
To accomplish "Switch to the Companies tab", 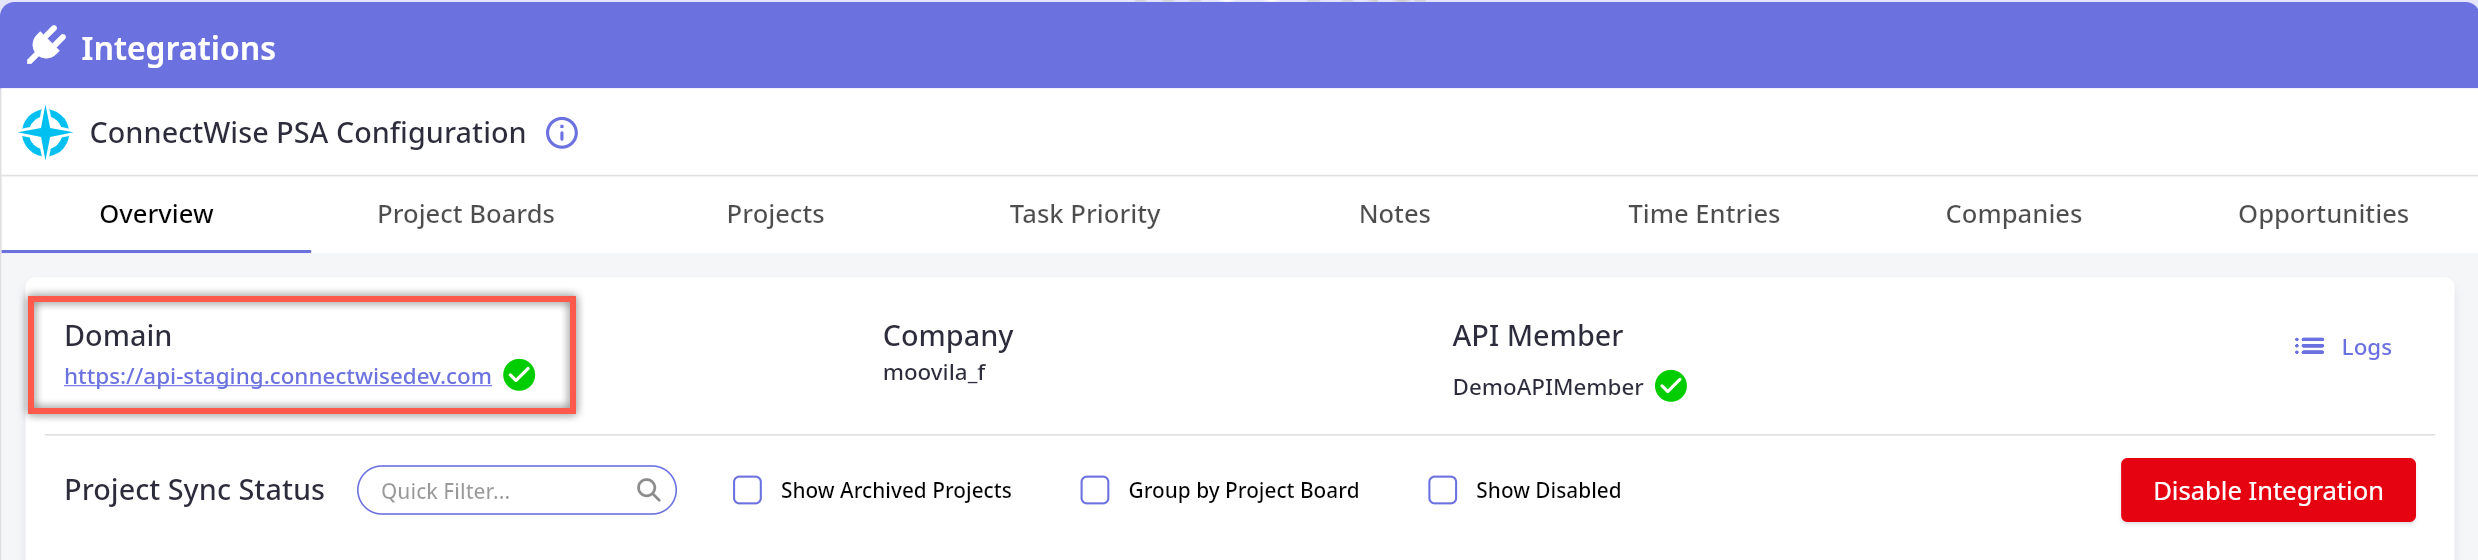I will [x=2013, y=214].
